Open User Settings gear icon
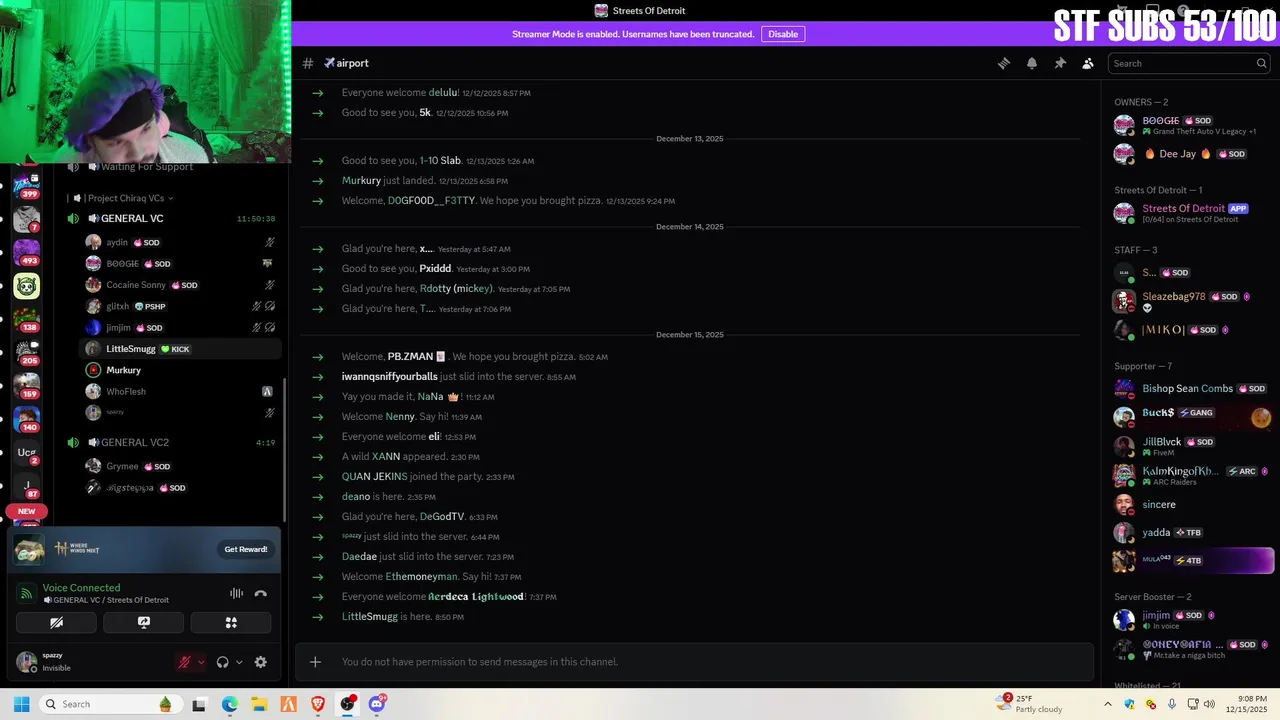 261,662
